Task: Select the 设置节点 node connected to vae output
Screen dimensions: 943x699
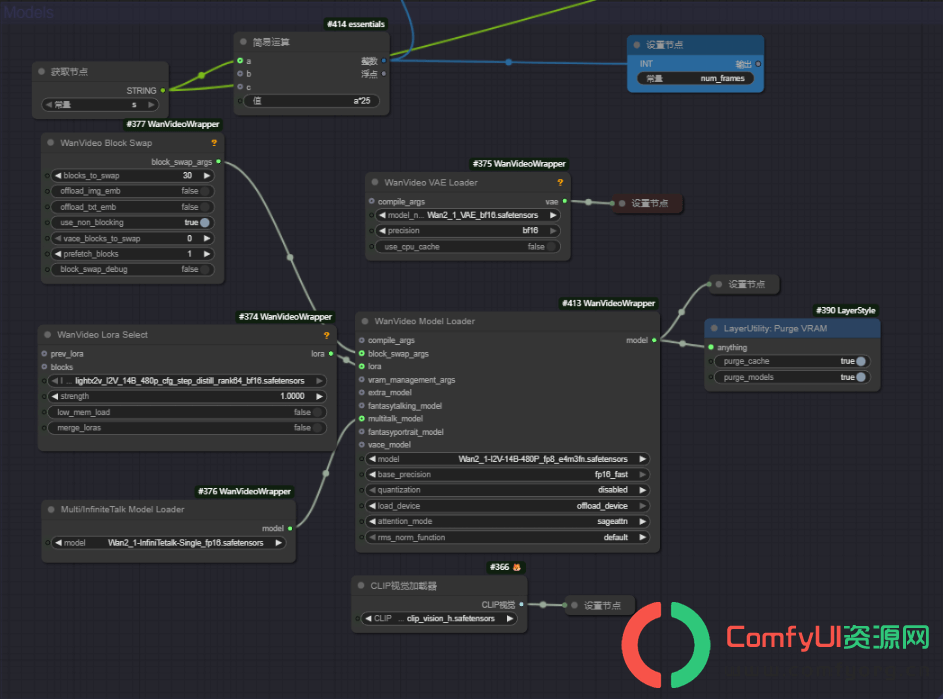Action: point(650,203)
